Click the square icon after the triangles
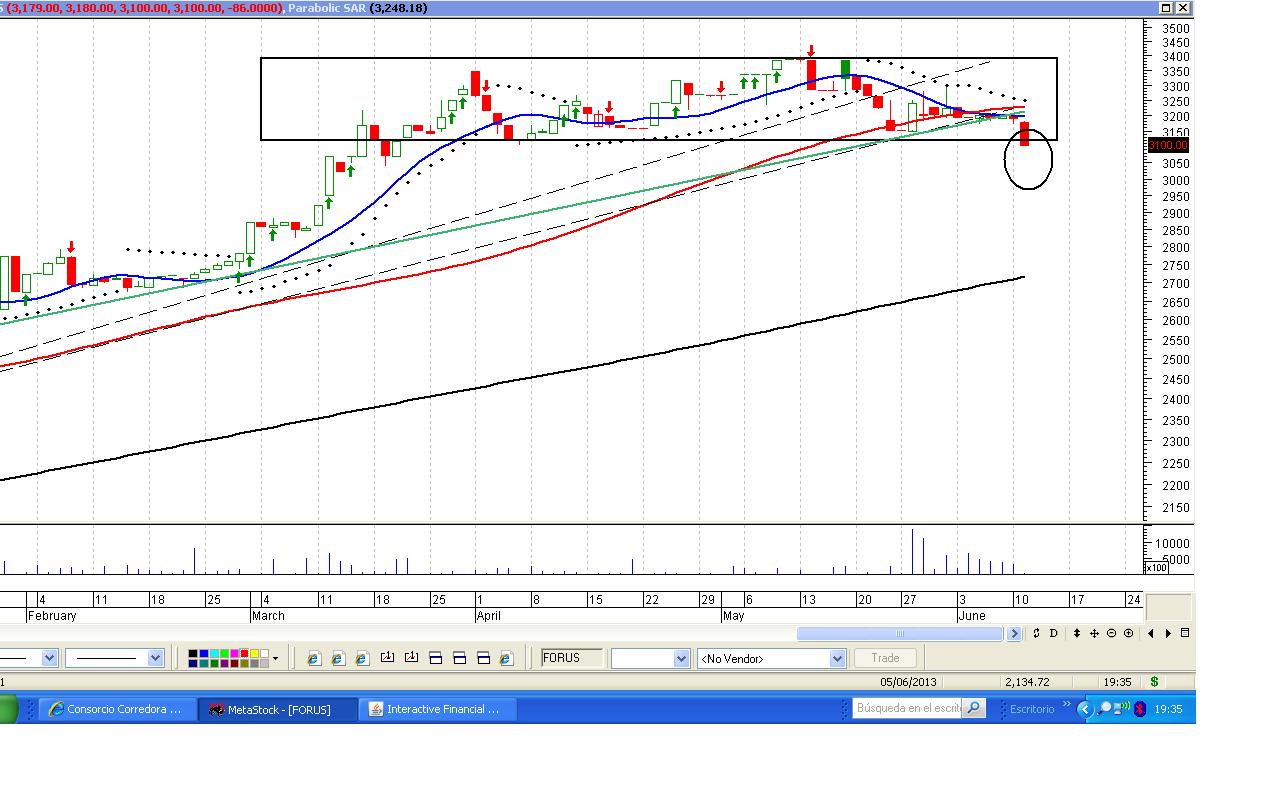Viewport: 1280px width, 800px height. point(1185,633)
